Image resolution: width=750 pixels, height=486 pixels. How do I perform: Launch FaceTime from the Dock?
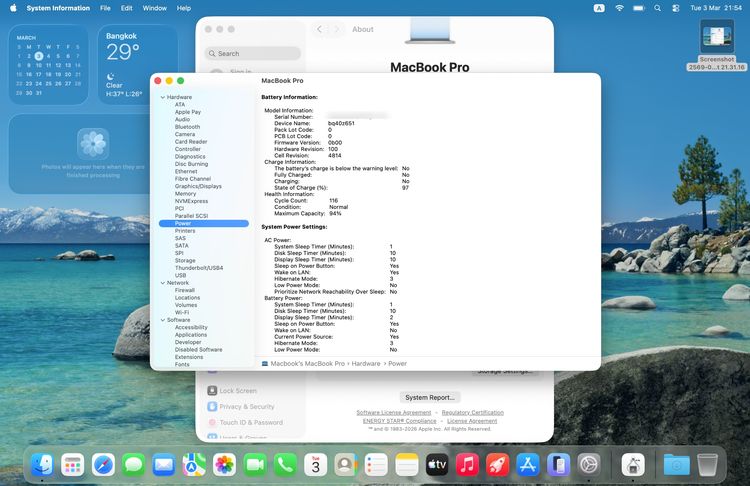click(255, 464)
